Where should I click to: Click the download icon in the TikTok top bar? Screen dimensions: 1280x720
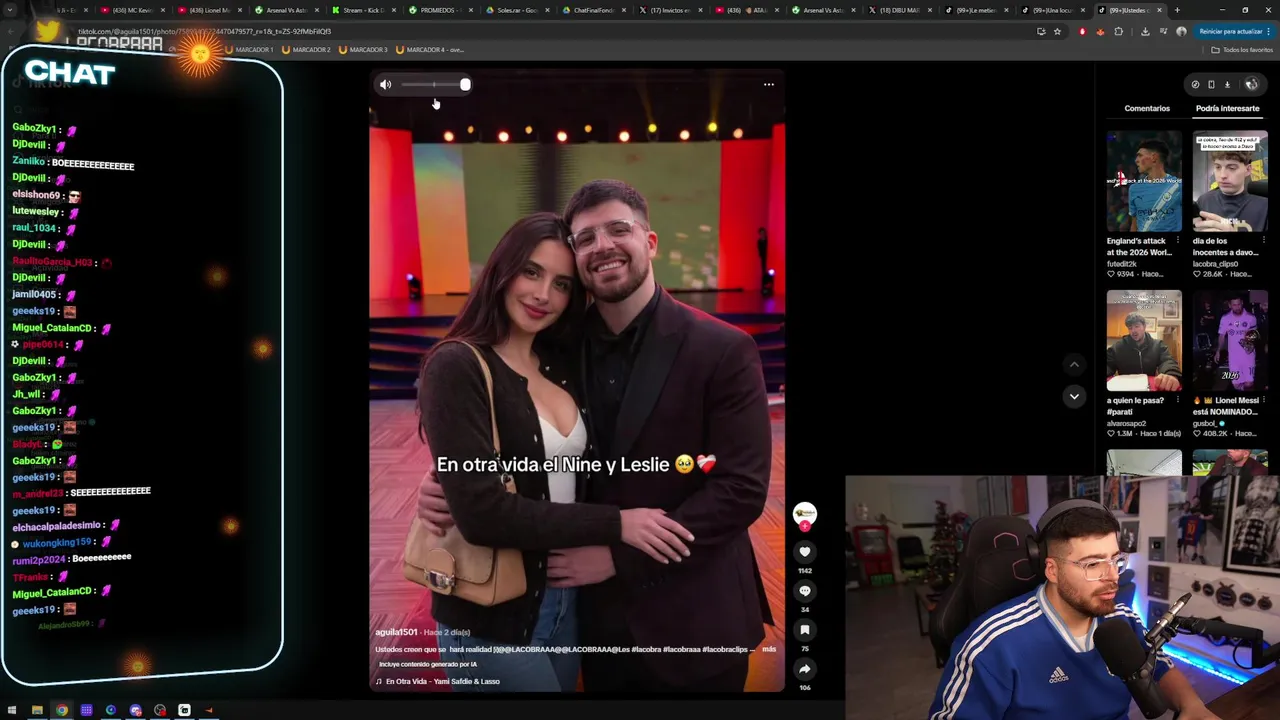coord(1227,85)
